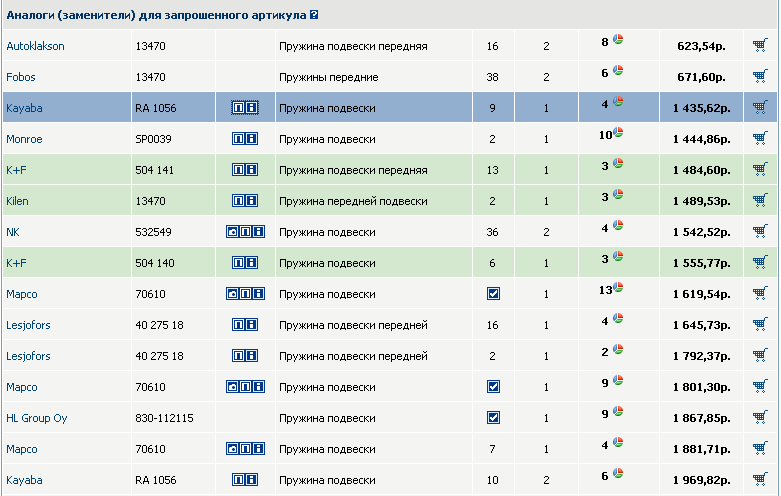
Task: Open the pie chart icon for Monroe SP0039
Action: (x=618, y=132)
